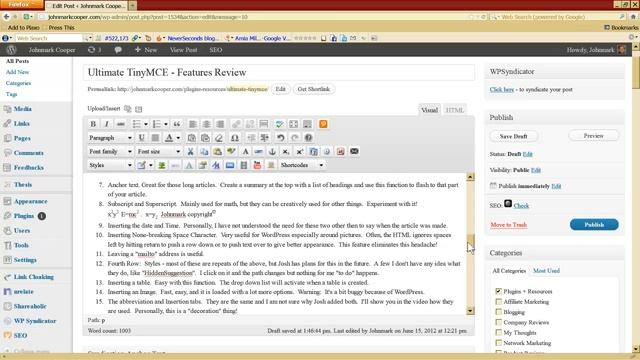This screenshot has width=640, height=360.
Task: Align text right in editor
Action: click(220, 124)
